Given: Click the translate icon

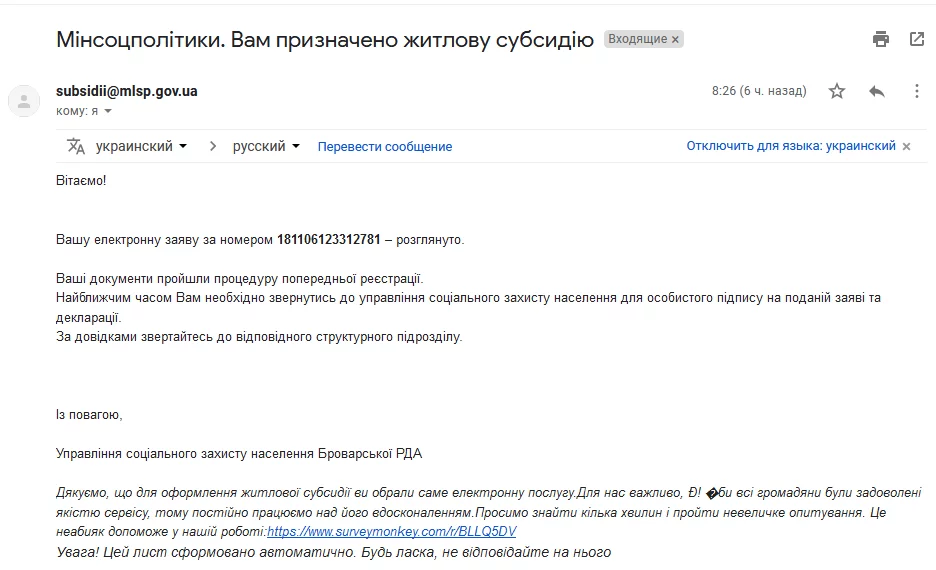Looking at the screenshot, I should coord(76,146).
